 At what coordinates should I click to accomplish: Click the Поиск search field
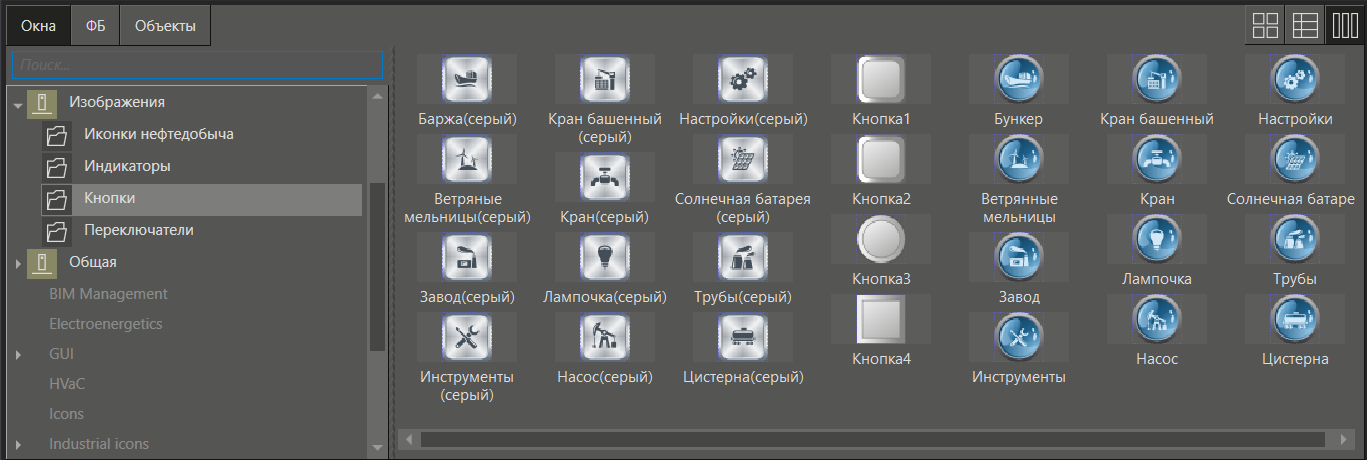point(197,64)
